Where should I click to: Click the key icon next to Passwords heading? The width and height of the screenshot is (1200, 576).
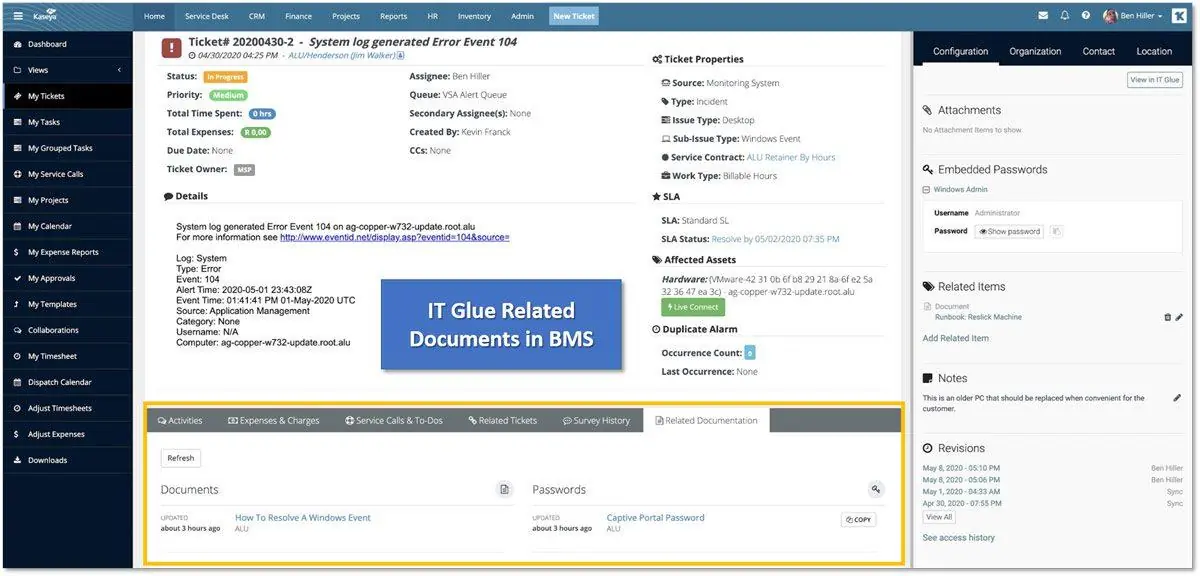pyautogui.click(x=875, y=489)
